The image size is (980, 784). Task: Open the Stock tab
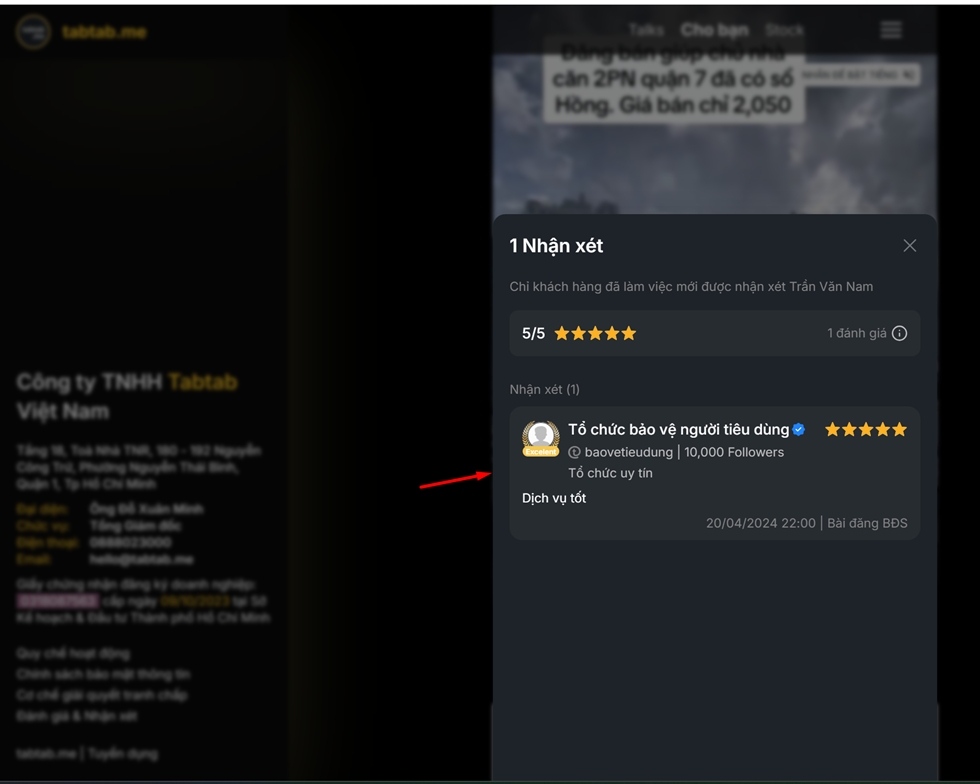coord(784,29)
